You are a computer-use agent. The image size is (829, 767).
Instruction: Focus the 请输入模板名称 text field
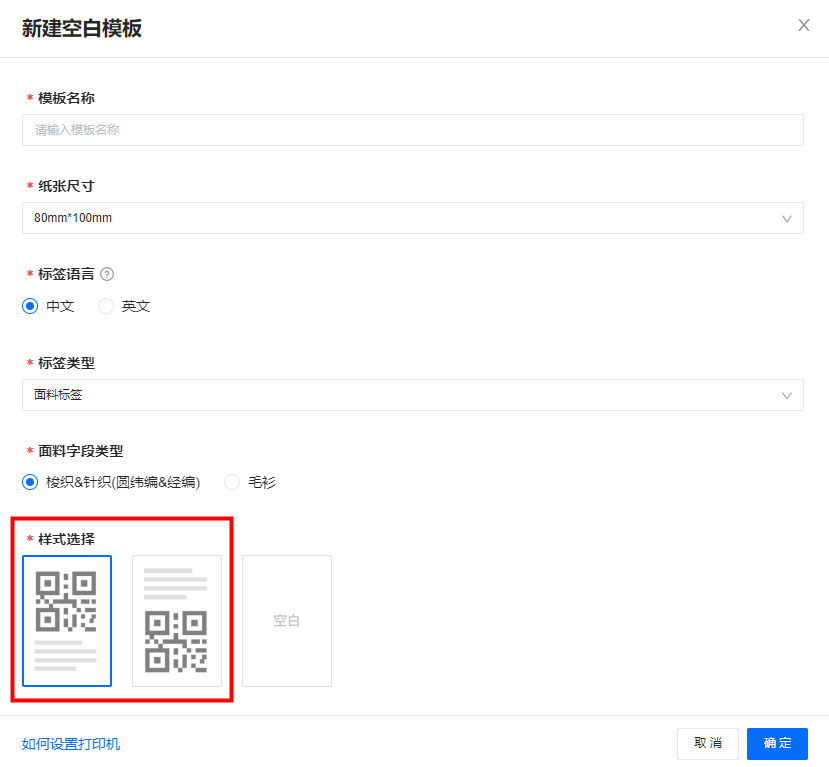(x=412, y=130)
